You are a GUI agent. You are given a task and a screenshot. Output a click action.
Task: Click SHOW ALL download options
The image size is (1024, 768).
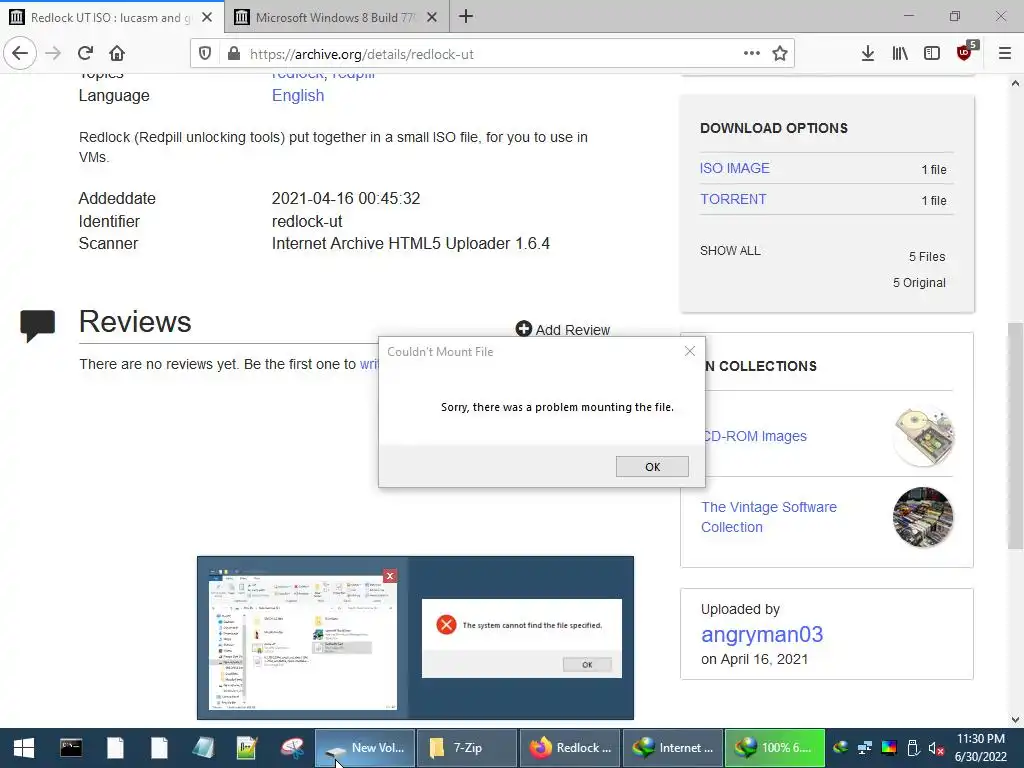(730, 251)
